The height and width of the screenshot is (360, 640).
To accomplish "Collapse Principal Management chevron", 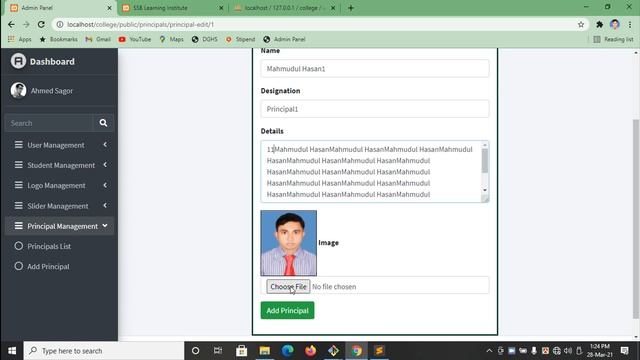I will pyautogui.click(x=105, y=225).
